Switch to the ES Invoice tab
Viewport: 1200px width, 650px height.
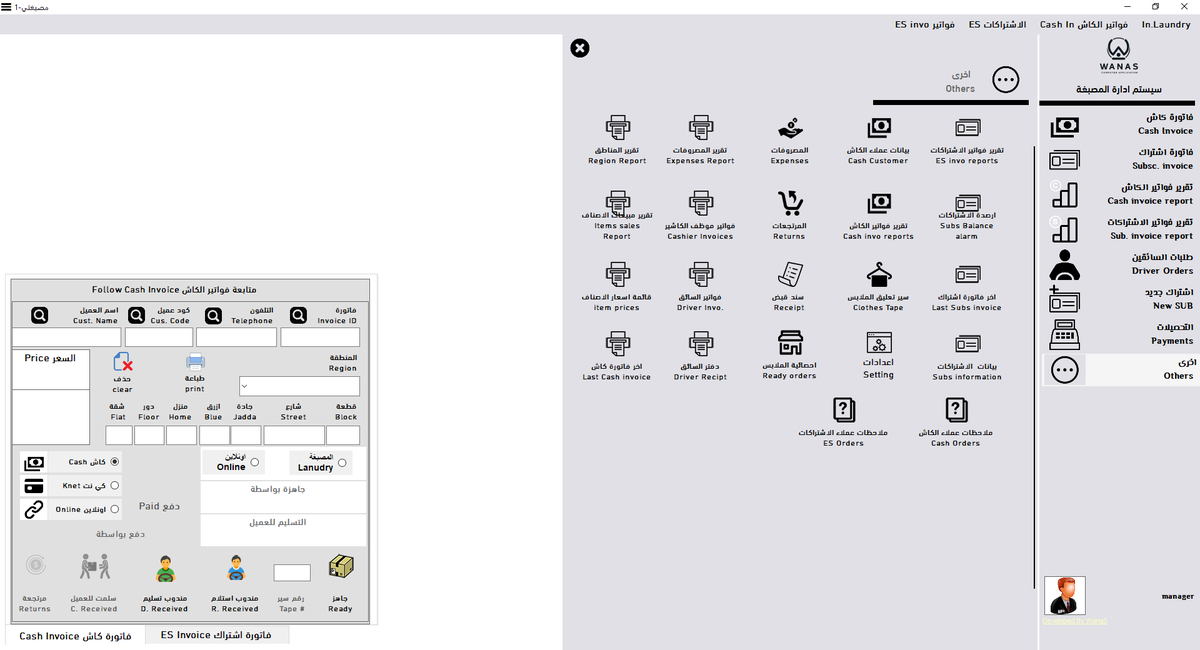[218, 634]
